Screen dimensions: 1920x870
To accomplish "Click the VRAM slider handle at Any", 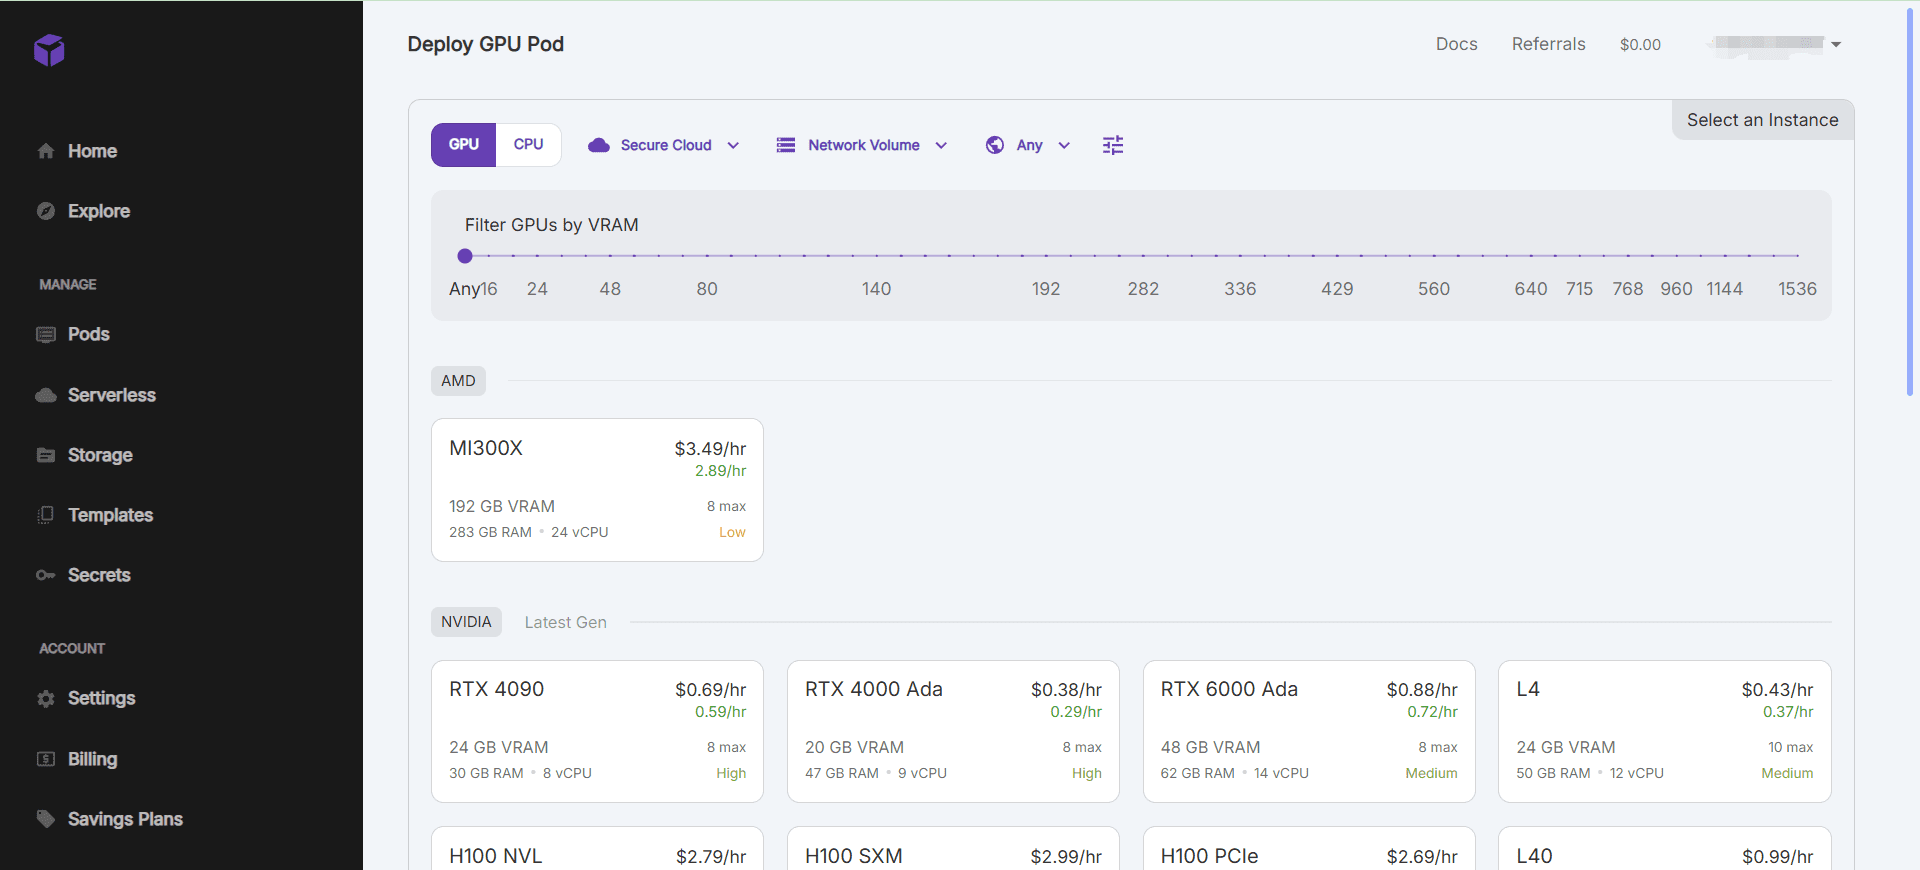I will tap(465, 256).
